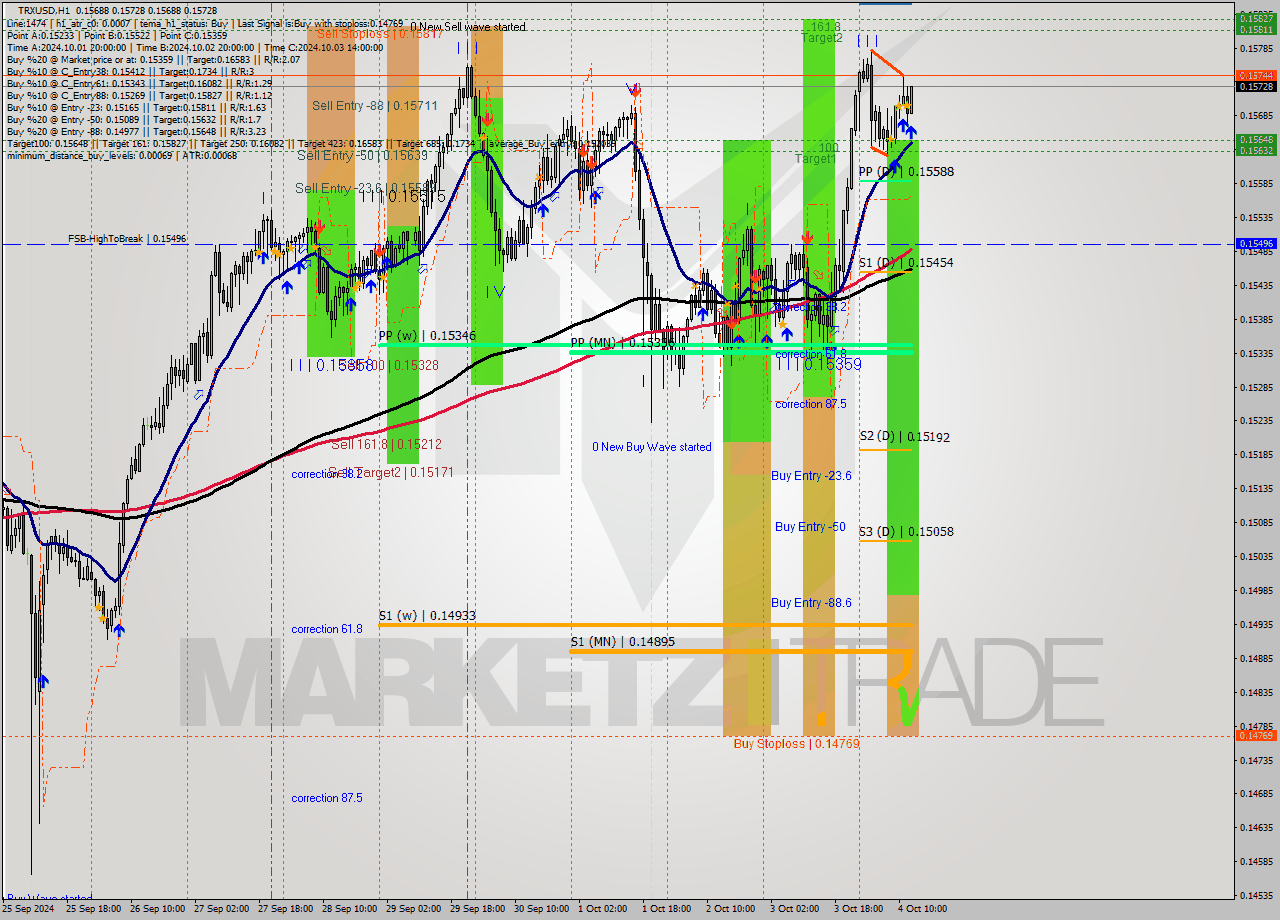Click the Target2 label near chart top
1280x920 pixels.
pos(822,38)
